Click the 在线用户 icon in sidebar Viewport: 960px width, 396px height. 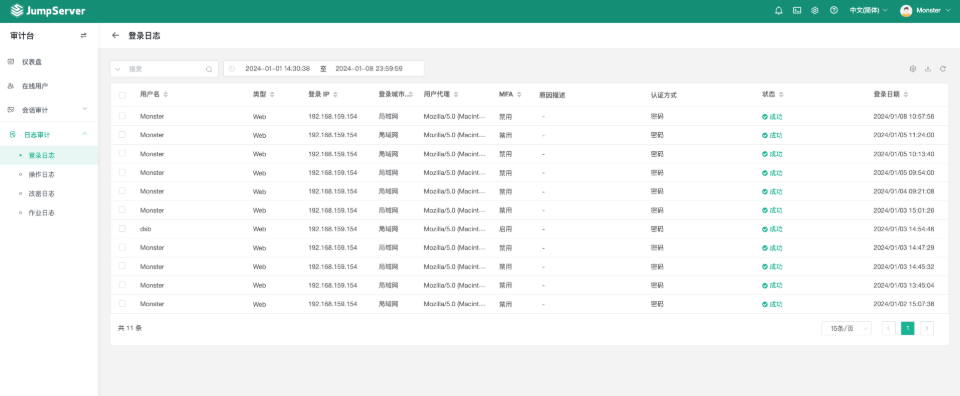(x=10, y=86)
